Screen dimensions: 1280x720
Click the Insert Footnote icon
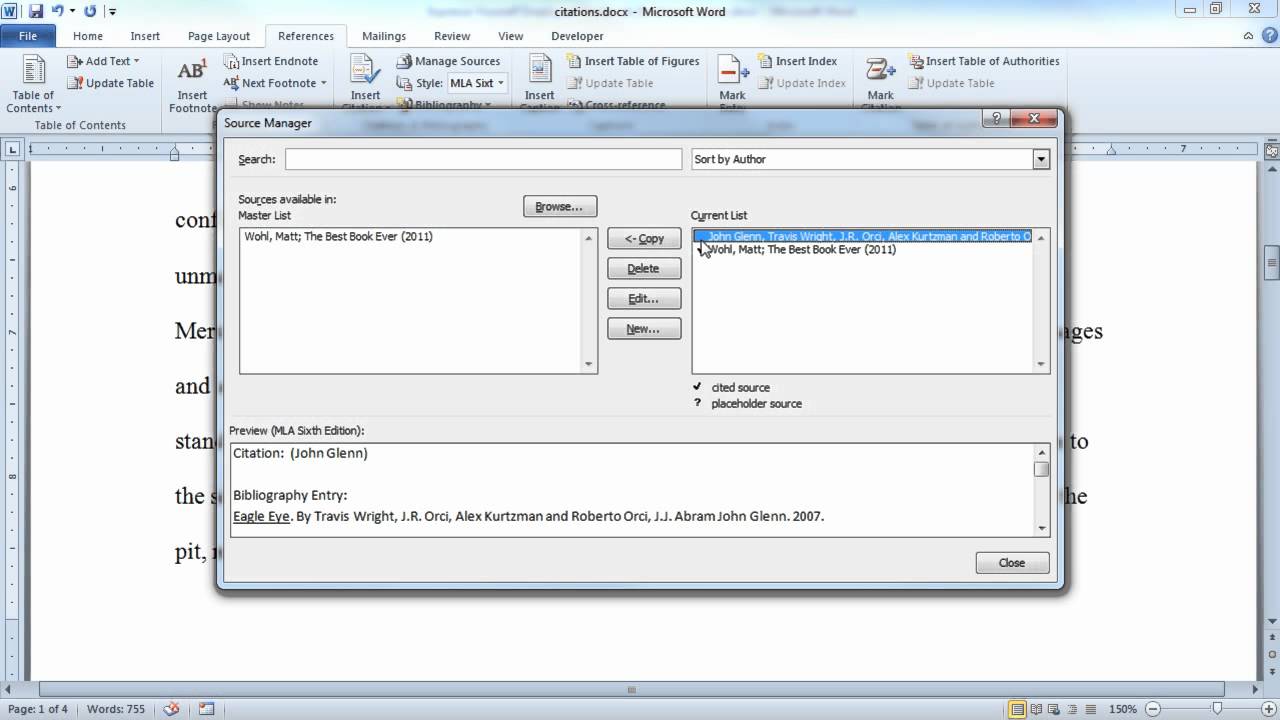point(192,84)
